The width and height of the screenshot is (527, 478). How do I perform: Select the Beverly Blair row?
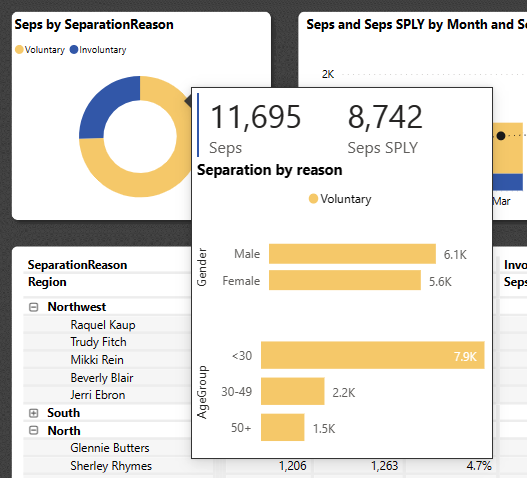click(102, 378)
